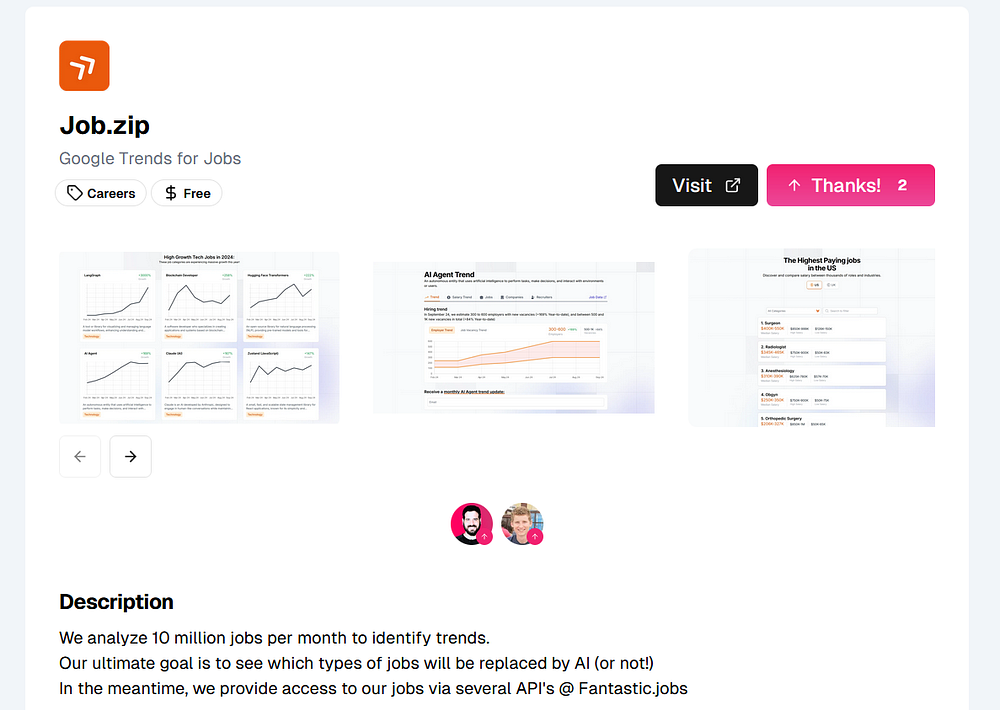This screenshot has height=710, width=1000.
Task: Open the bearded upvoter's avatar
Action: 472,524
